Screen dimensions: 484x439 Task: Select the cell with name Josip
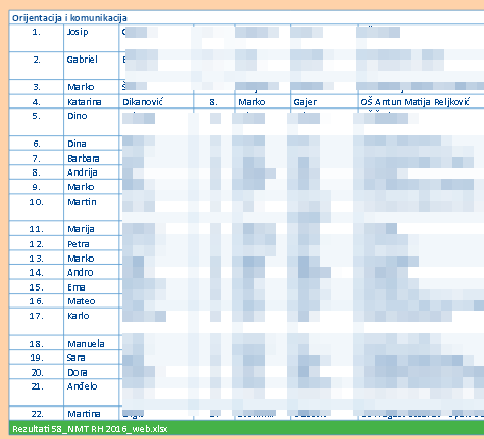pyautogui.click(x=91, y=38)
